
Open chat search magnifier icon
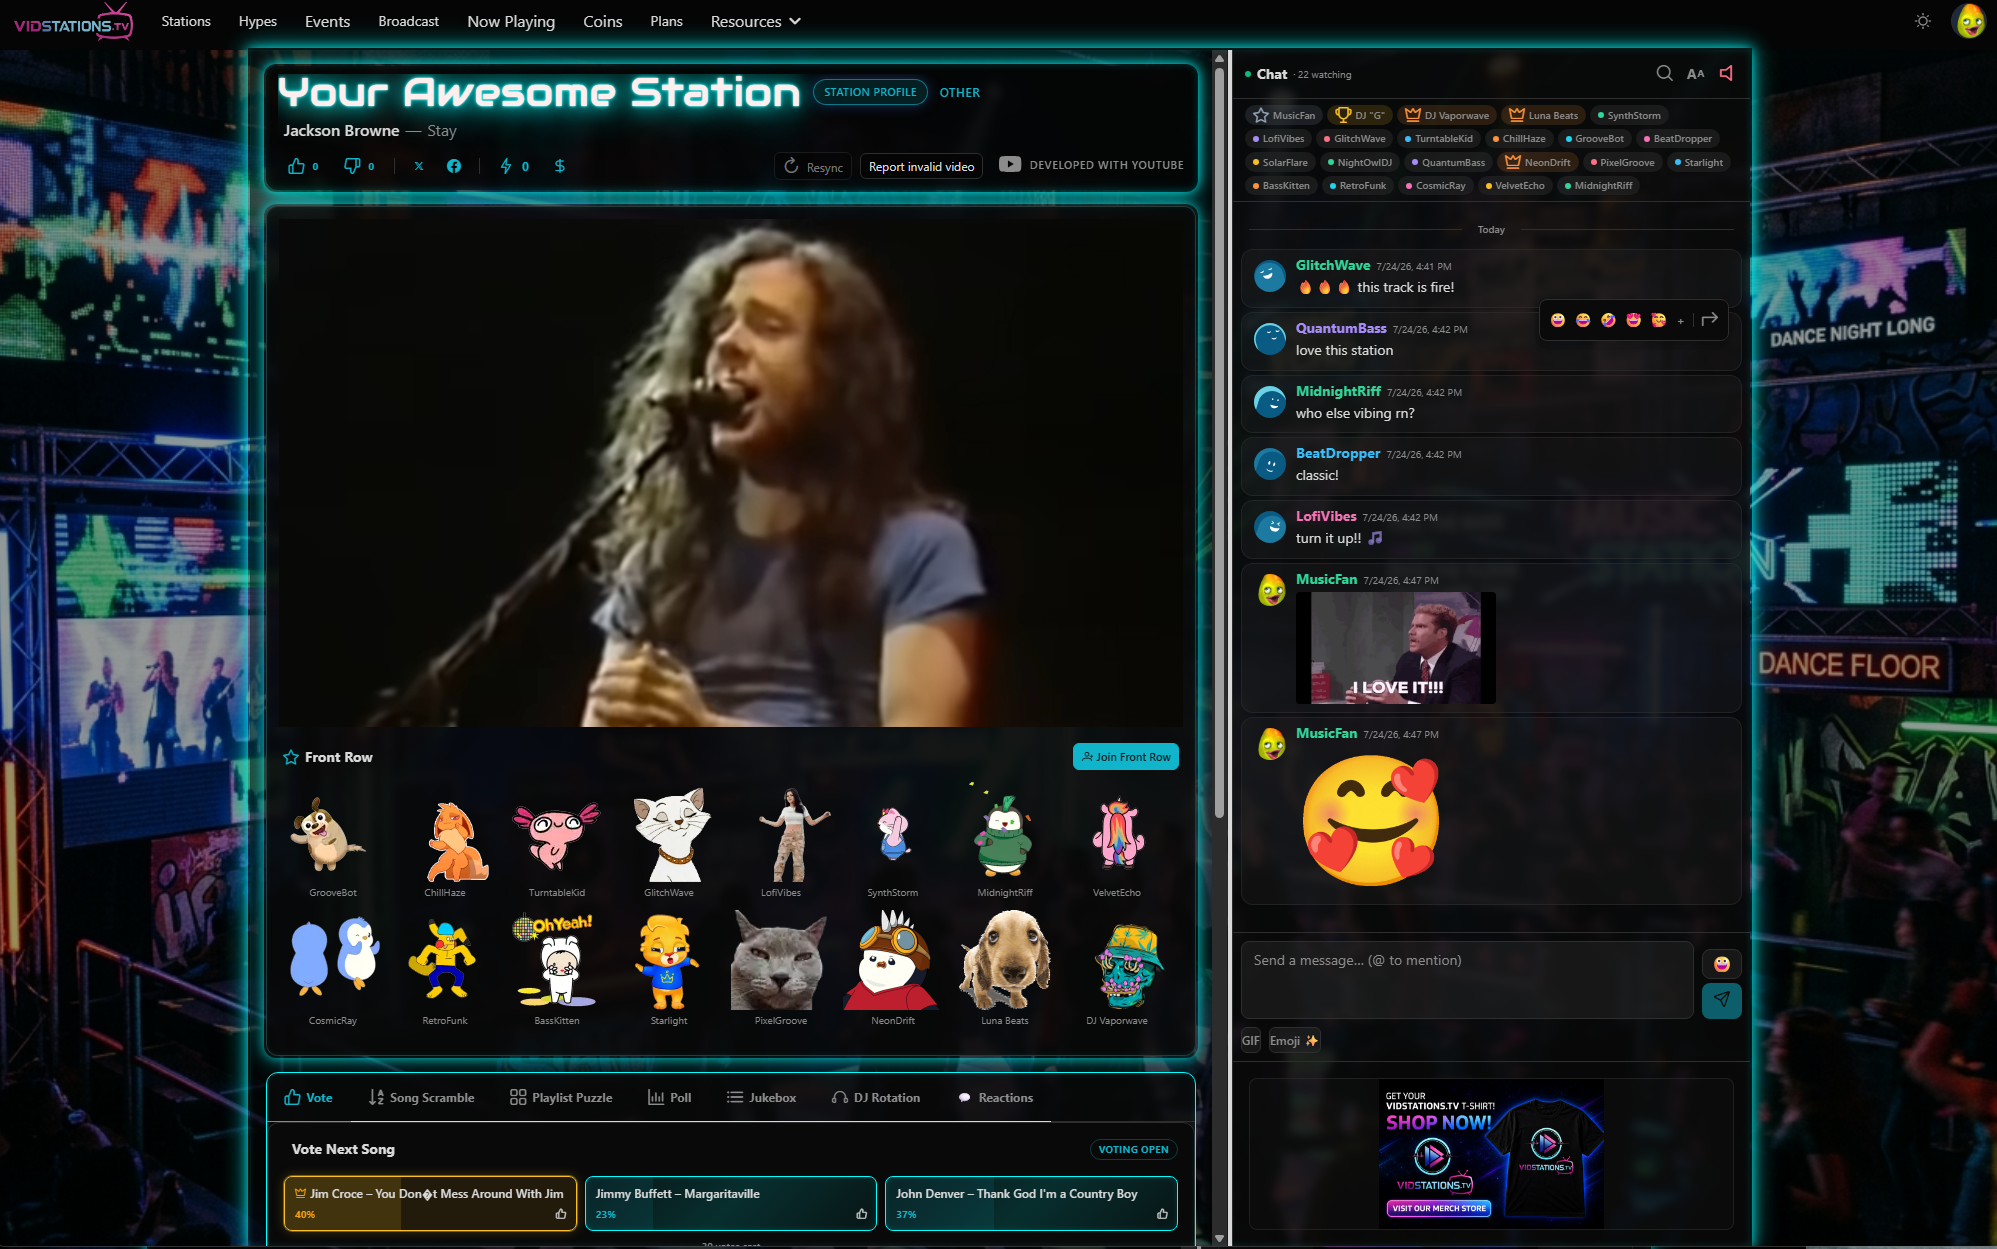point(1664,73)
